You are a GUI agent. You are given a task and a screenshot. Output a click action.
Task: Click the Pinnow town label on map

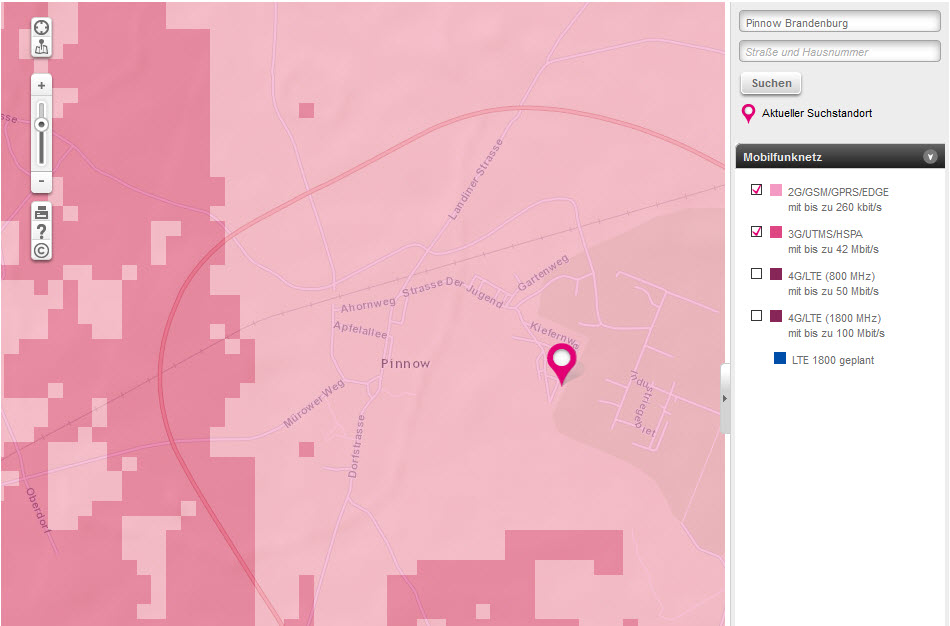coord(405,364)
